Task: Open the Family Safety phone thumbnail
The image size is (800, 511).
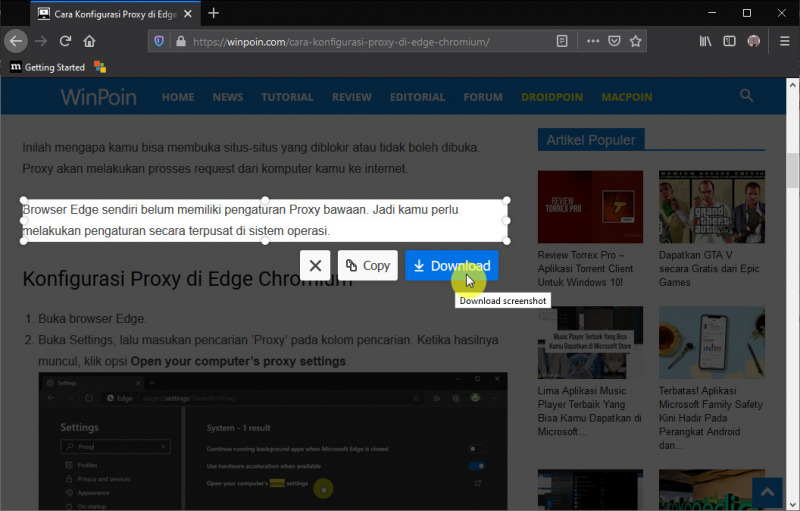Action: [x=712, y=342]
